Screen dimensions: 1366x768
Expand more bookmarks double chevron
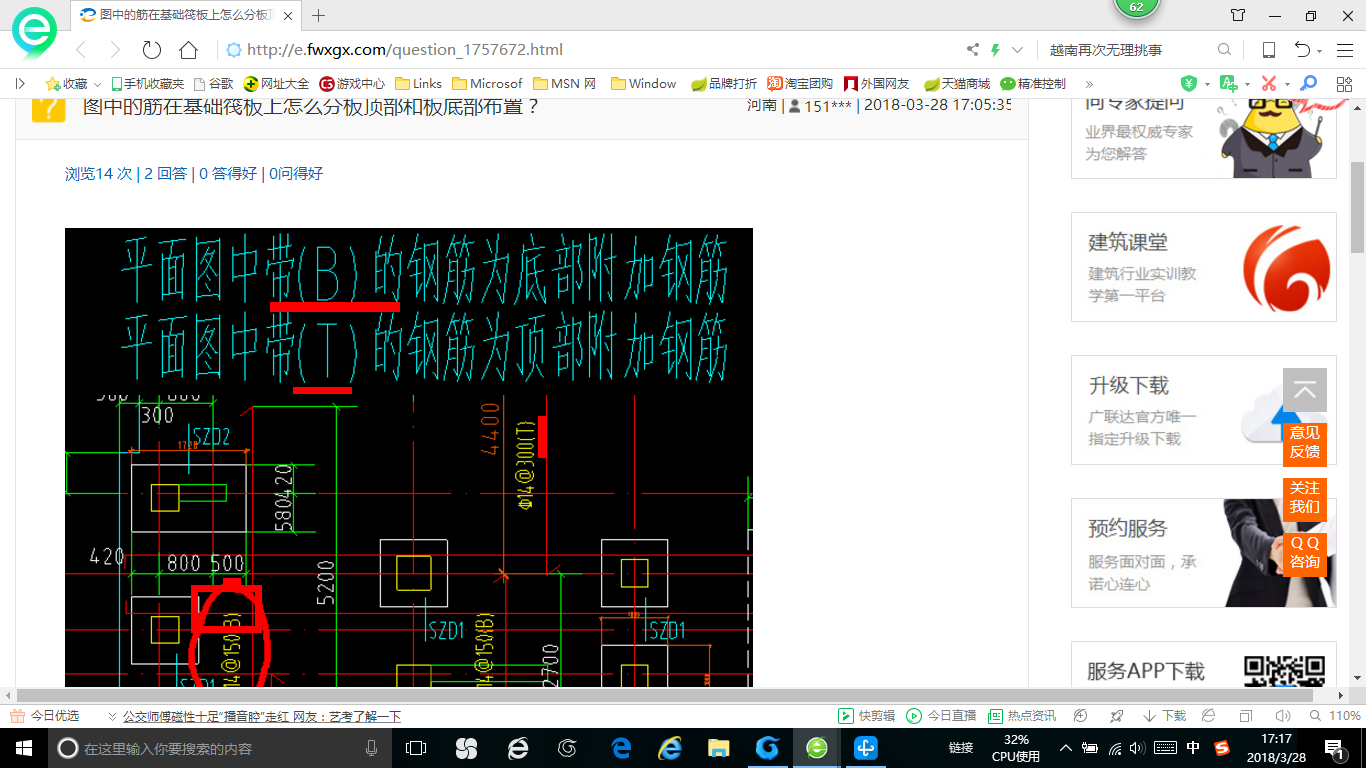pos(1089,84)
